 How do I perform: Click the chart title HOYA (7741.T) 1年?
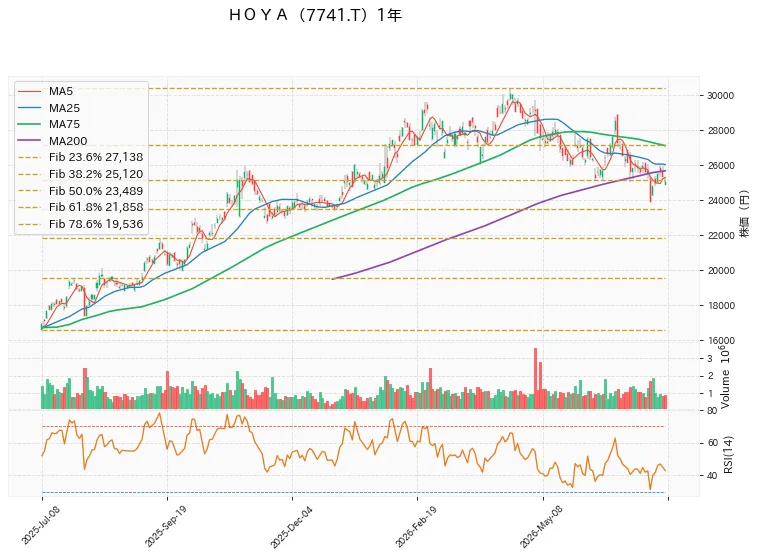316,15
